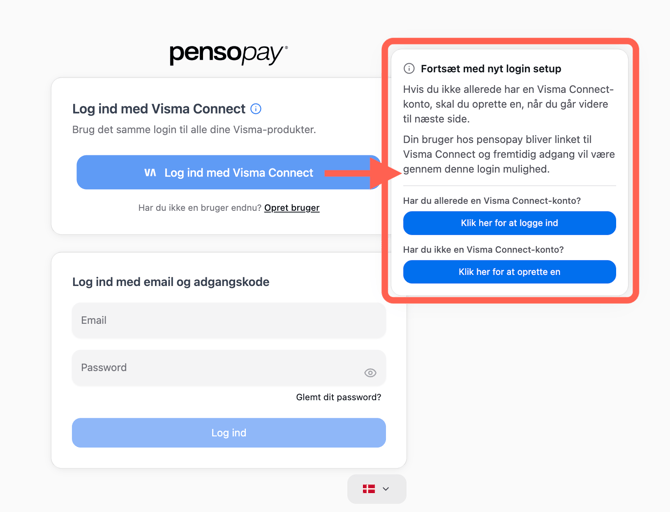The width and height of the screenshot is (670, 512).
Task: Click the Danish flag icon
Action: click(x=369, y=489)
